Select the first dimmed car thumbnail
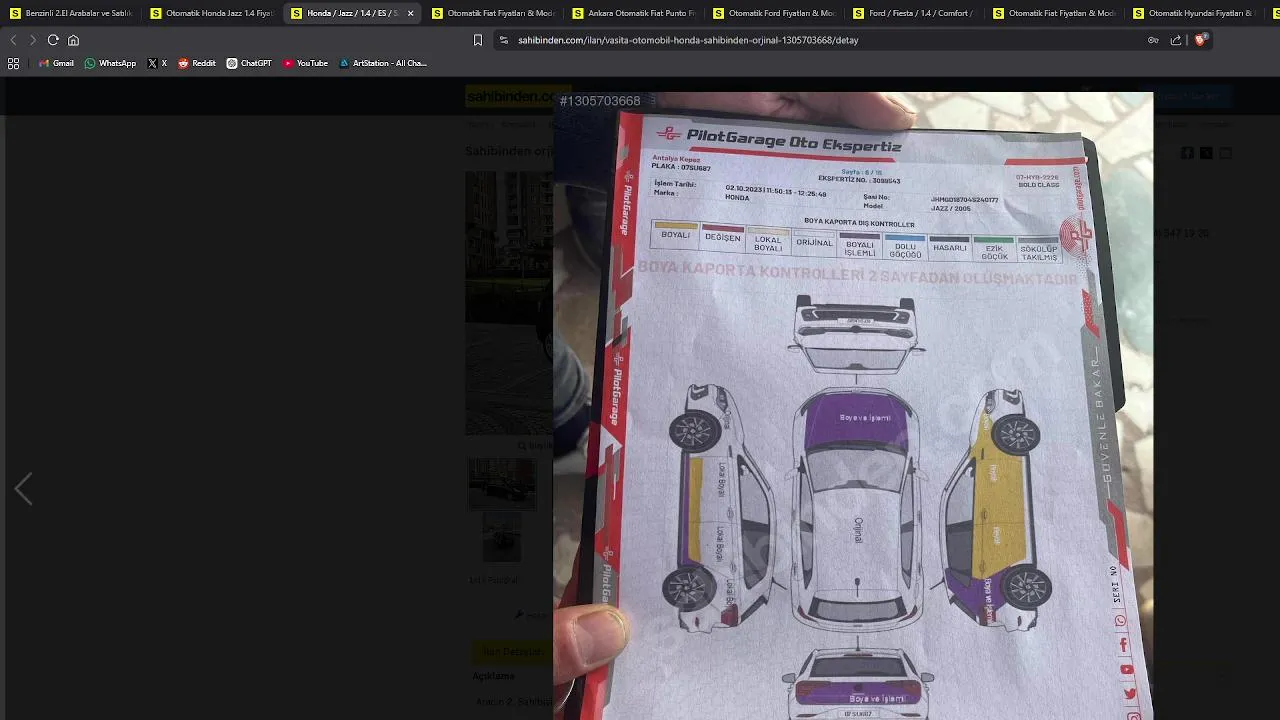This screenshot has height=720, width=1280. pyautogui.click(x=502, y=485)
